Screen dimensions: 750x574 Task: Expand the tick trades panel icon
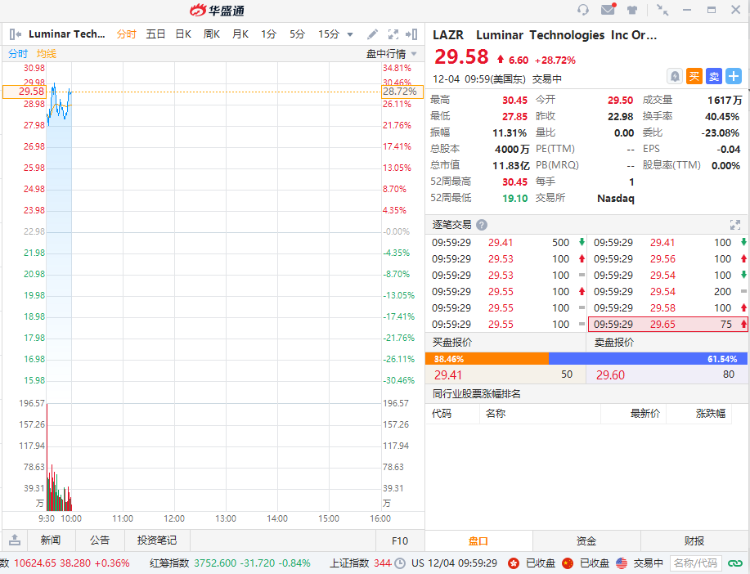tap(735, 225)
